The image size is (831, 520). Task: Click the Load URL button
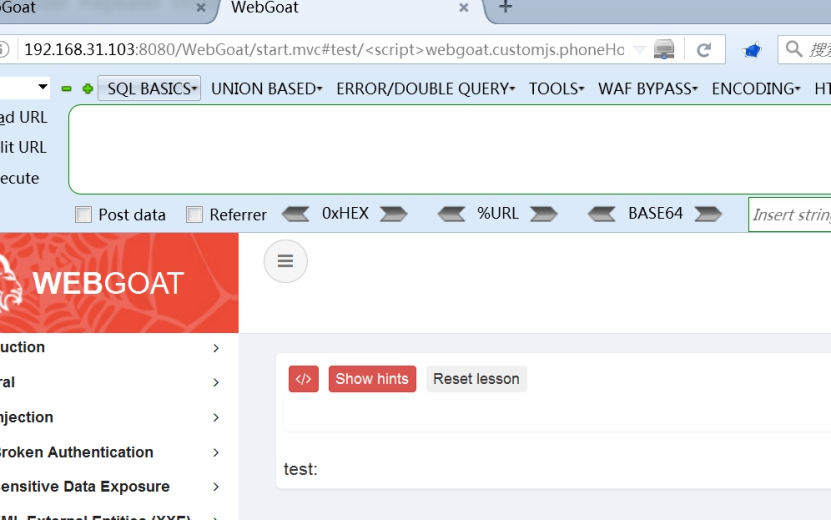click(x=23, y=117)
